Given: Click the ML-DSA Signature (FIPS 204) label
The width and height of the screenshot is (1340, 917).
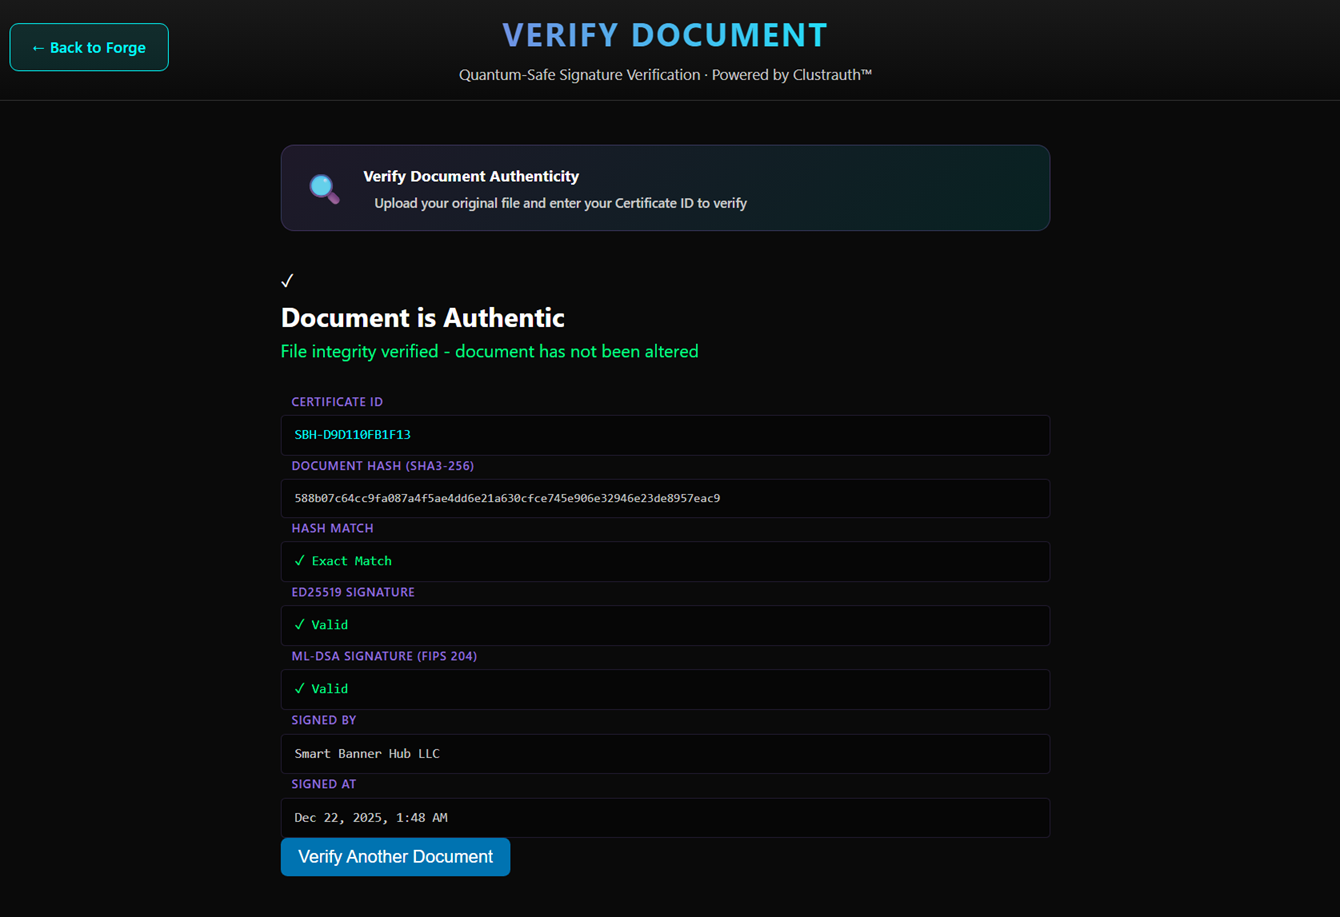Looking at the screenshot, I should point(384,656).
